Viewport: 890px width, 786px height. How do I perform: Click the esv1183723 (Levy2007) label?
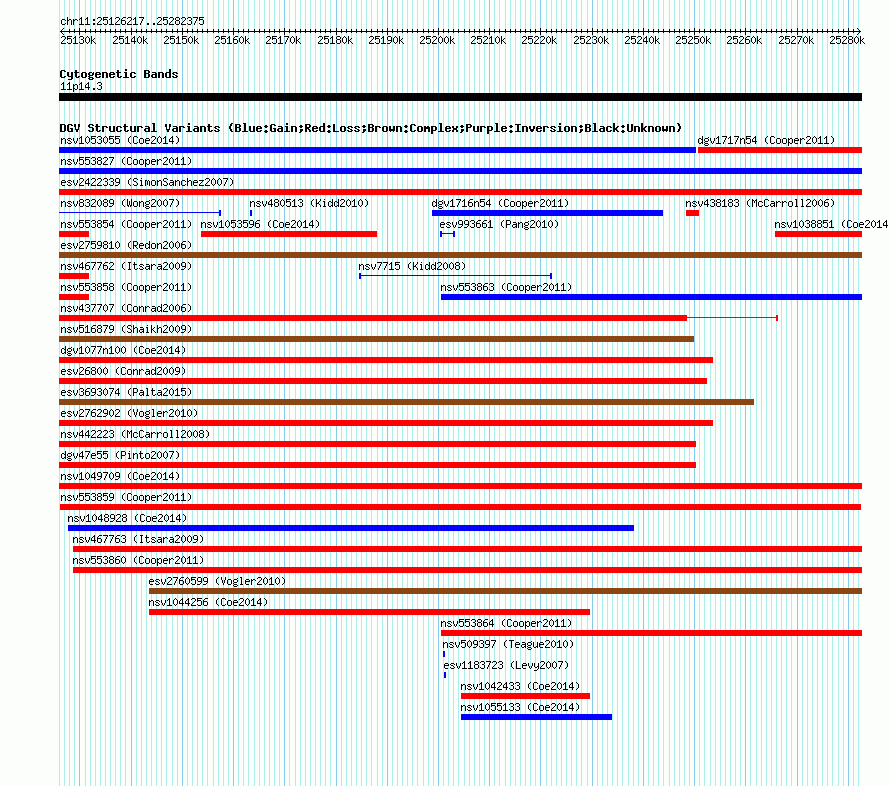pos(506,665)
